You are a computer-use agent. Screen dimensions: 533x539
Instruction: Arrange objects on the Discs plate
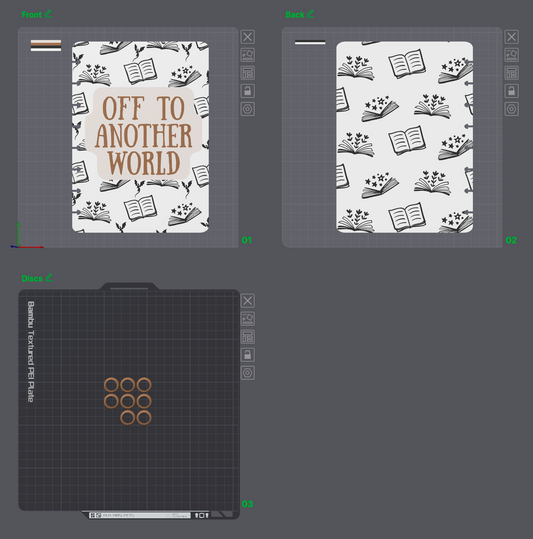coord(247,337)
